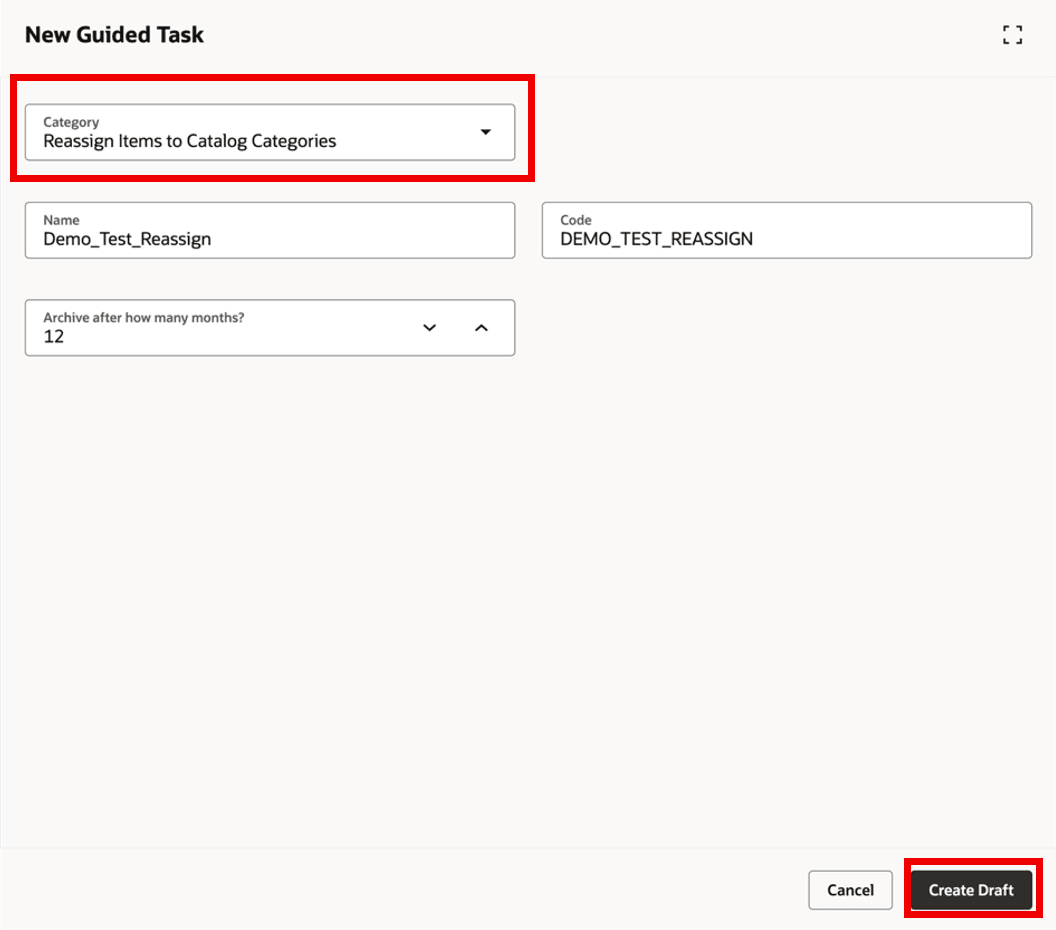Click the downward chevron on the months stepper
This screenshot has width=1056, height=930.
pos(429,327)
